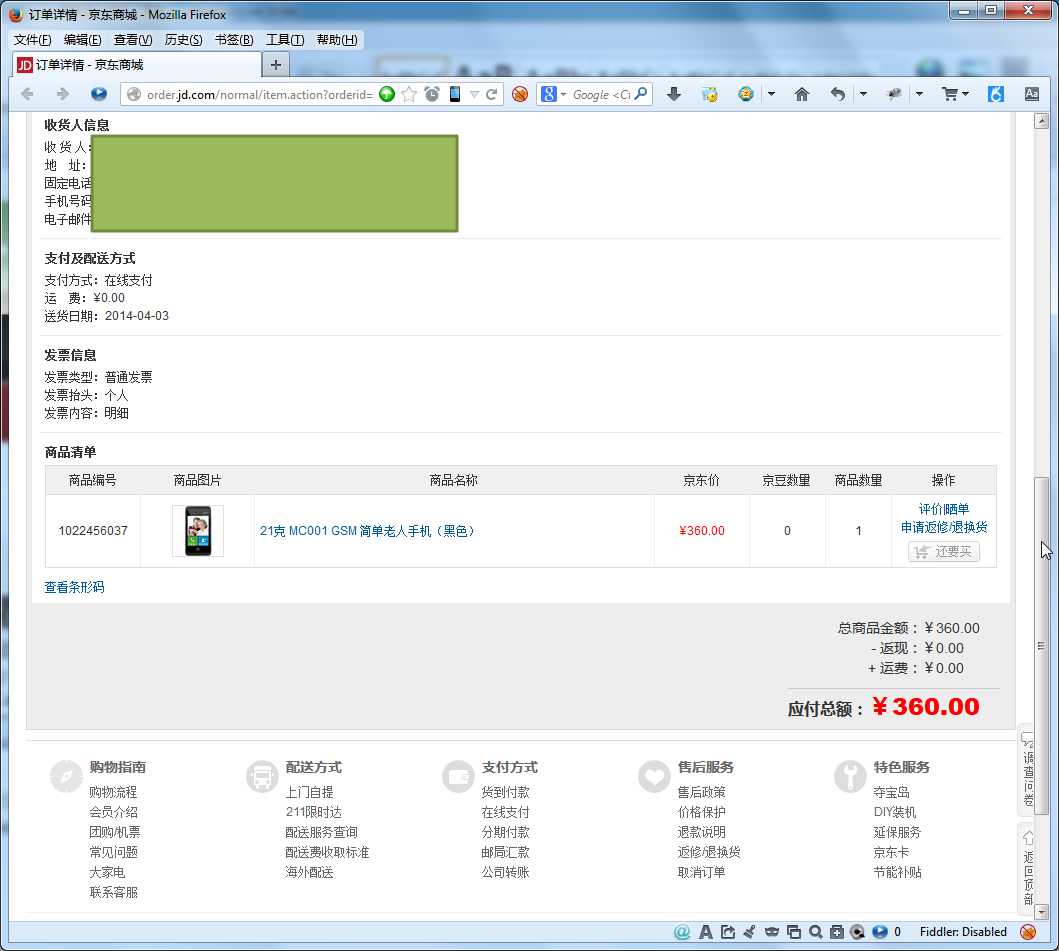
Task: Open a new tab with plus button
Action: (x=276, y=65)
